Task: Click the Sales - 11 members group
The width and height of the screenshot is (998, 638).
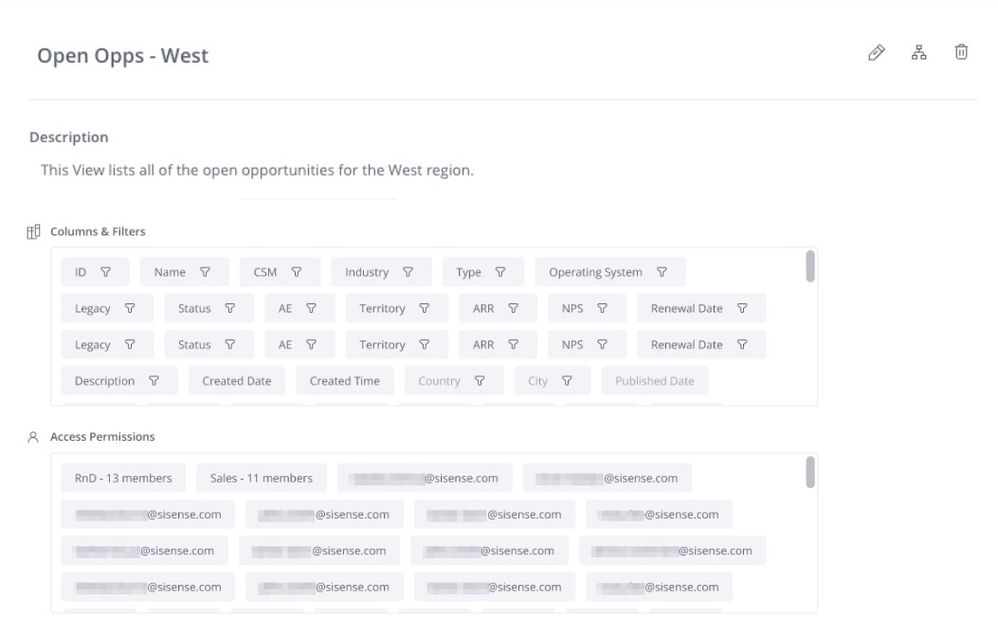Action: point(261,478)
